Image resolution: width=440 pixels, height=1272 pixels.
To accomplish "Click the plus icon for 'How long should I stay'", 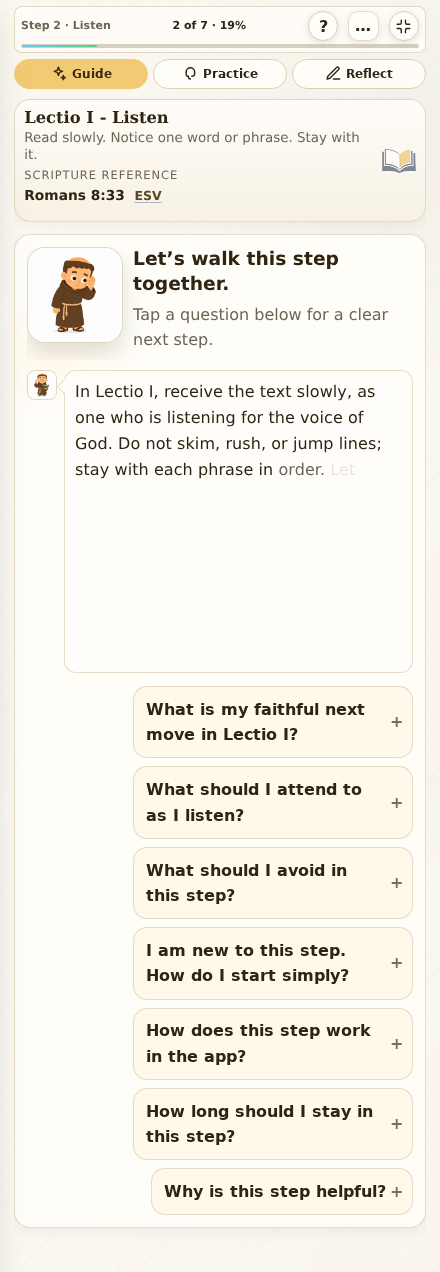I will click(396, 1124).
